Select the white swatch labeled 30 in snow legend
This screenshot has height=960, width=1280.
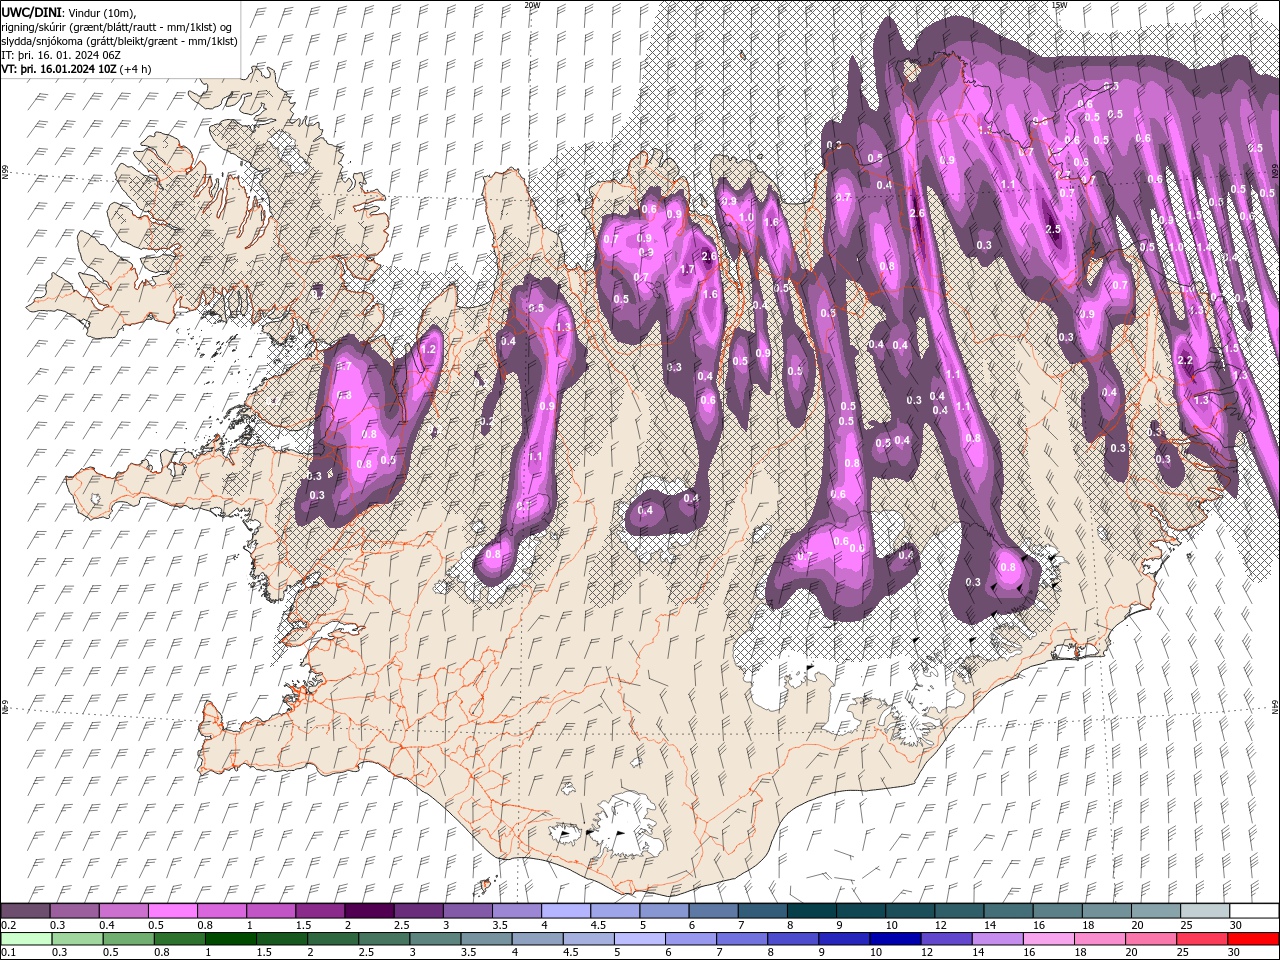1254,911
